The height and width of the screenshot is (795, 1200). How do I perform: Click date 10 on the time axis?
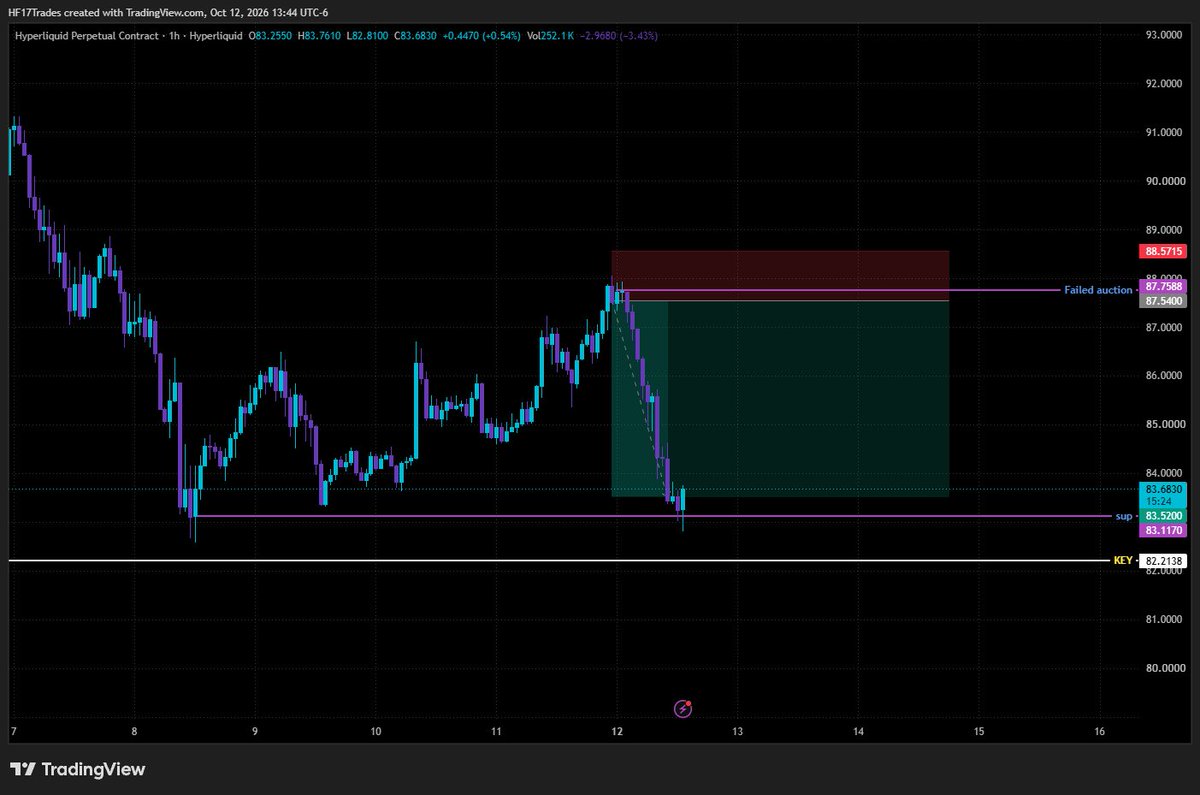pos(375,732)
